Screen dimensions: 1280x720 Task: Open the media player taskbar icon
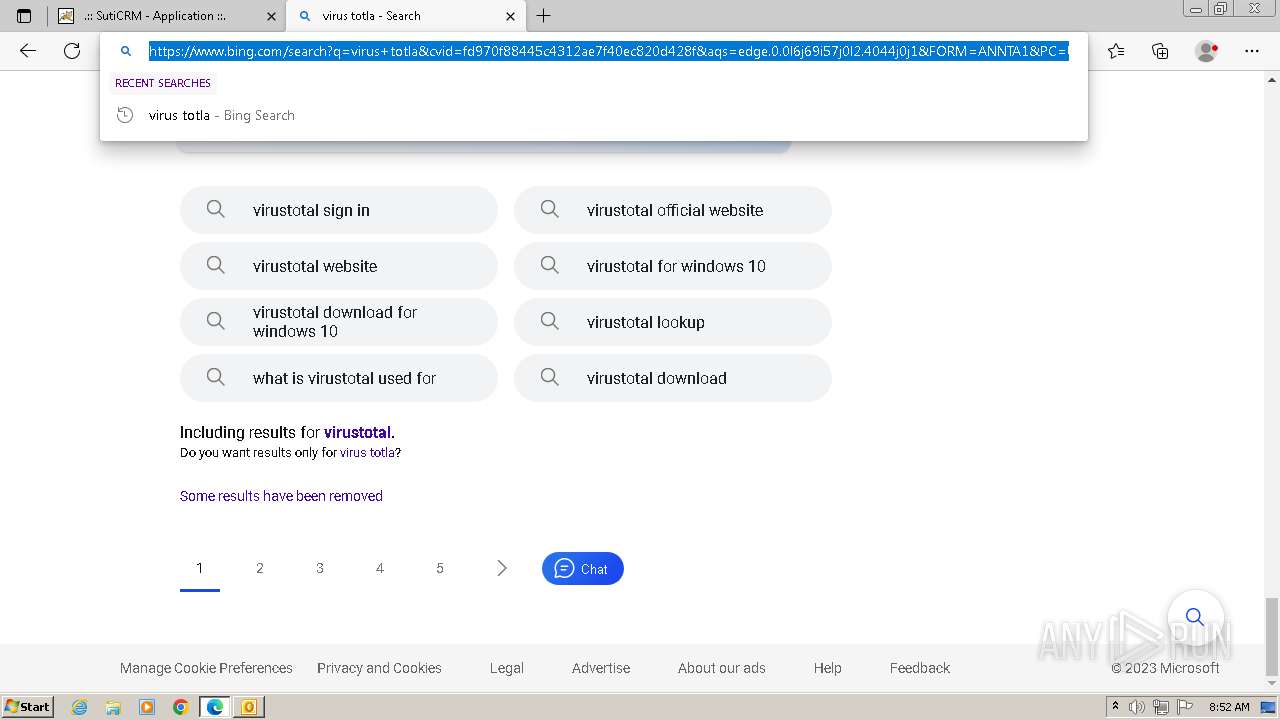147,707
